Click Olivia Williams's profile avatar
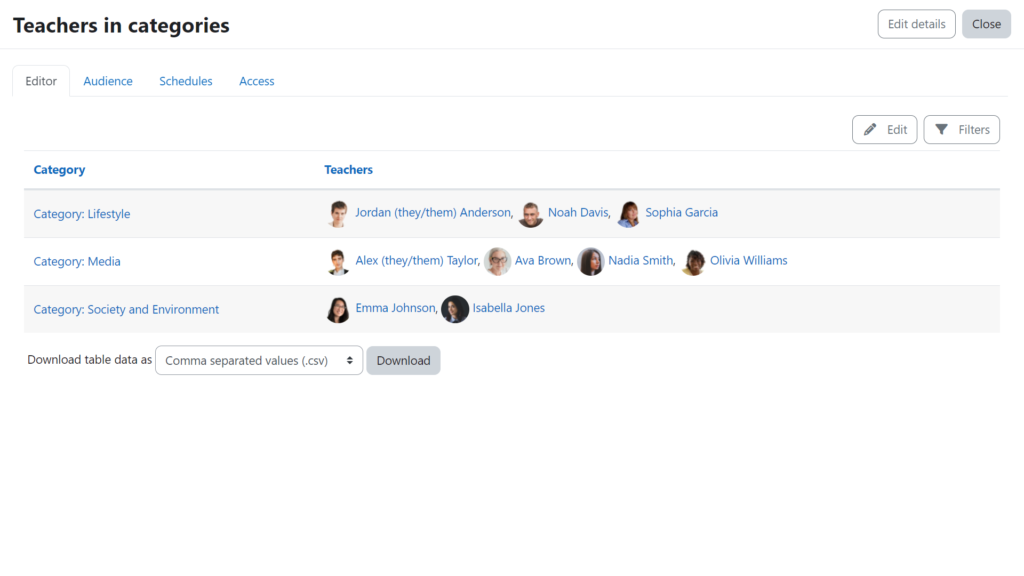1024x576 pixels. (x=693, y=262)
